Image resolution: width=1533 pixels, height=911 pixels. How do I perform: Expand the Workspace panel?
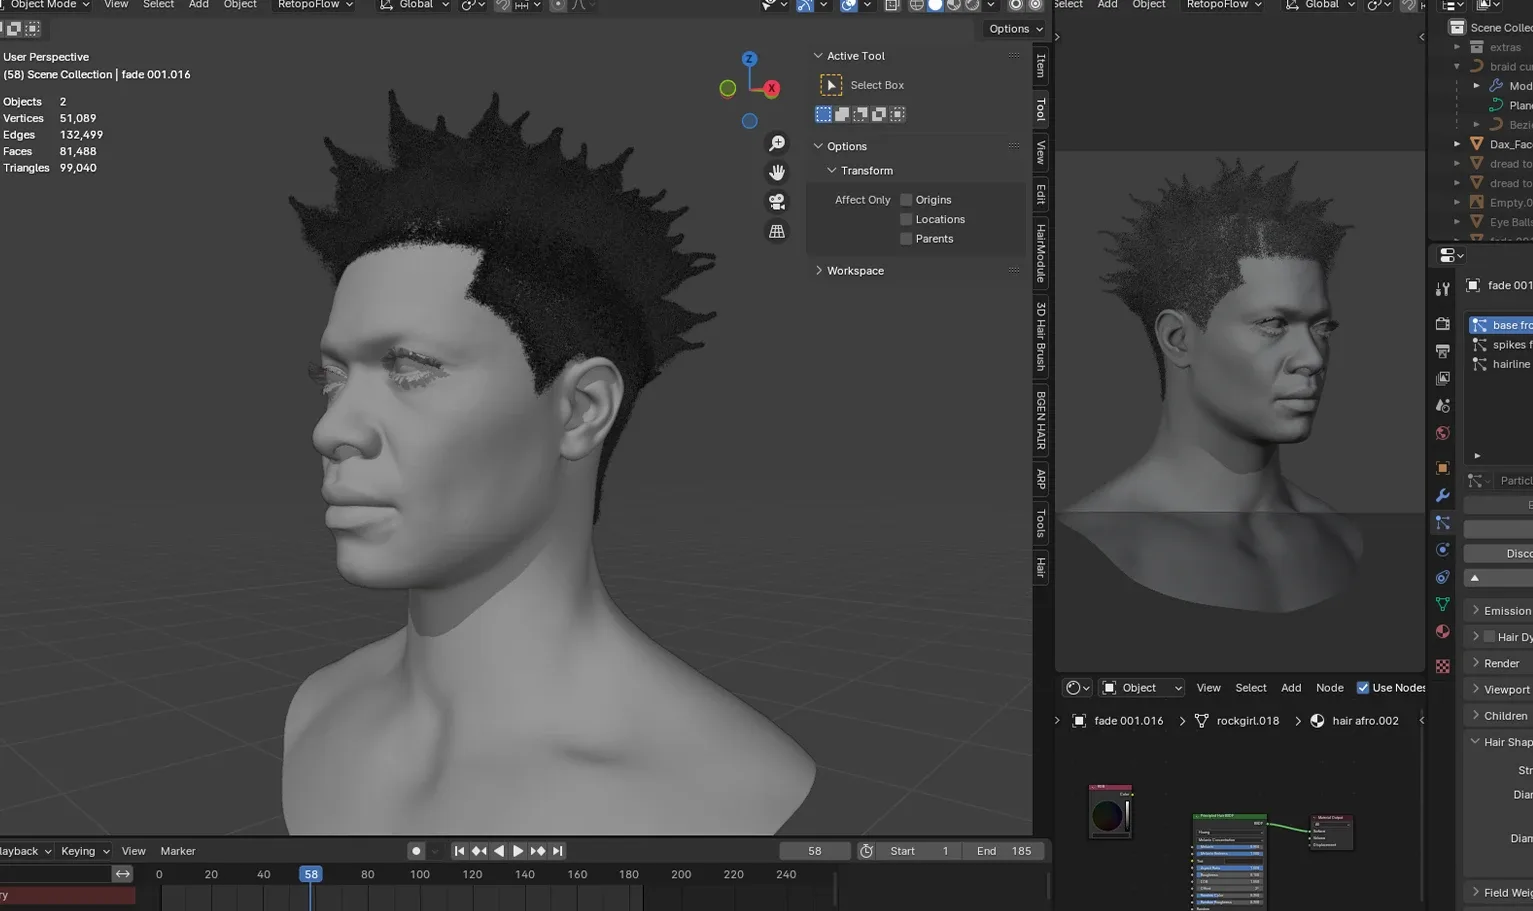[x=854, y=271]
